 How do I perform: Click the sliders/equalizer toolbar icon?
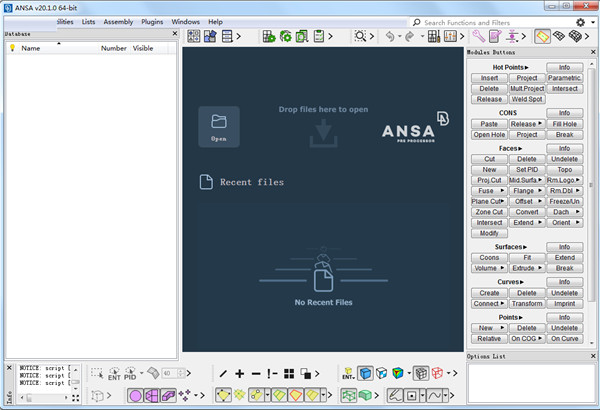pos(450,36)
